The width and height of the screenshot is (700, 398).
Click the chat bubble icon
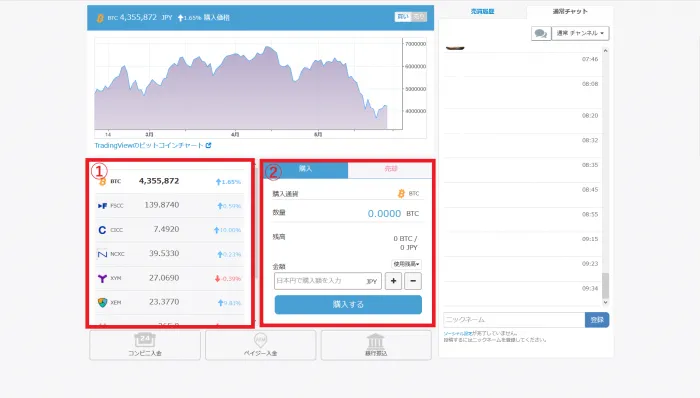tap(541, 33)
